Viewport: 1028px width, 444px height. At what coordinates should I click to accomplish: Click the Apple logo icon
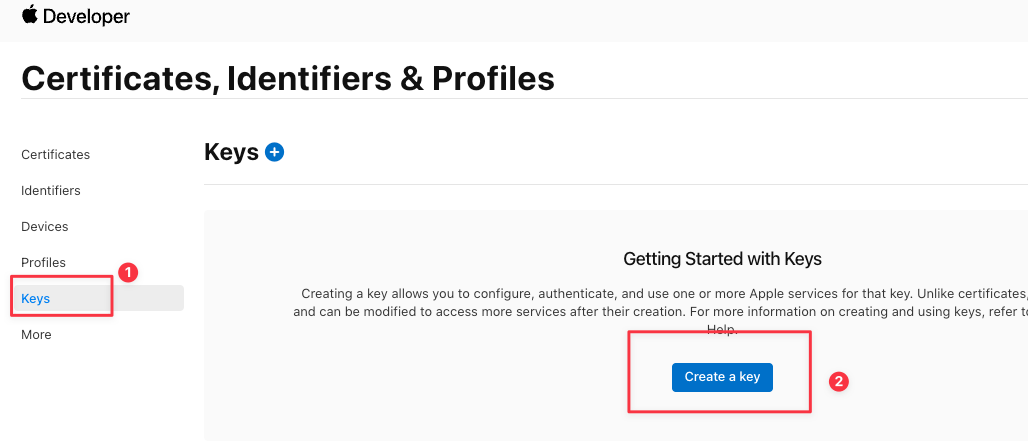coord(30,14)
